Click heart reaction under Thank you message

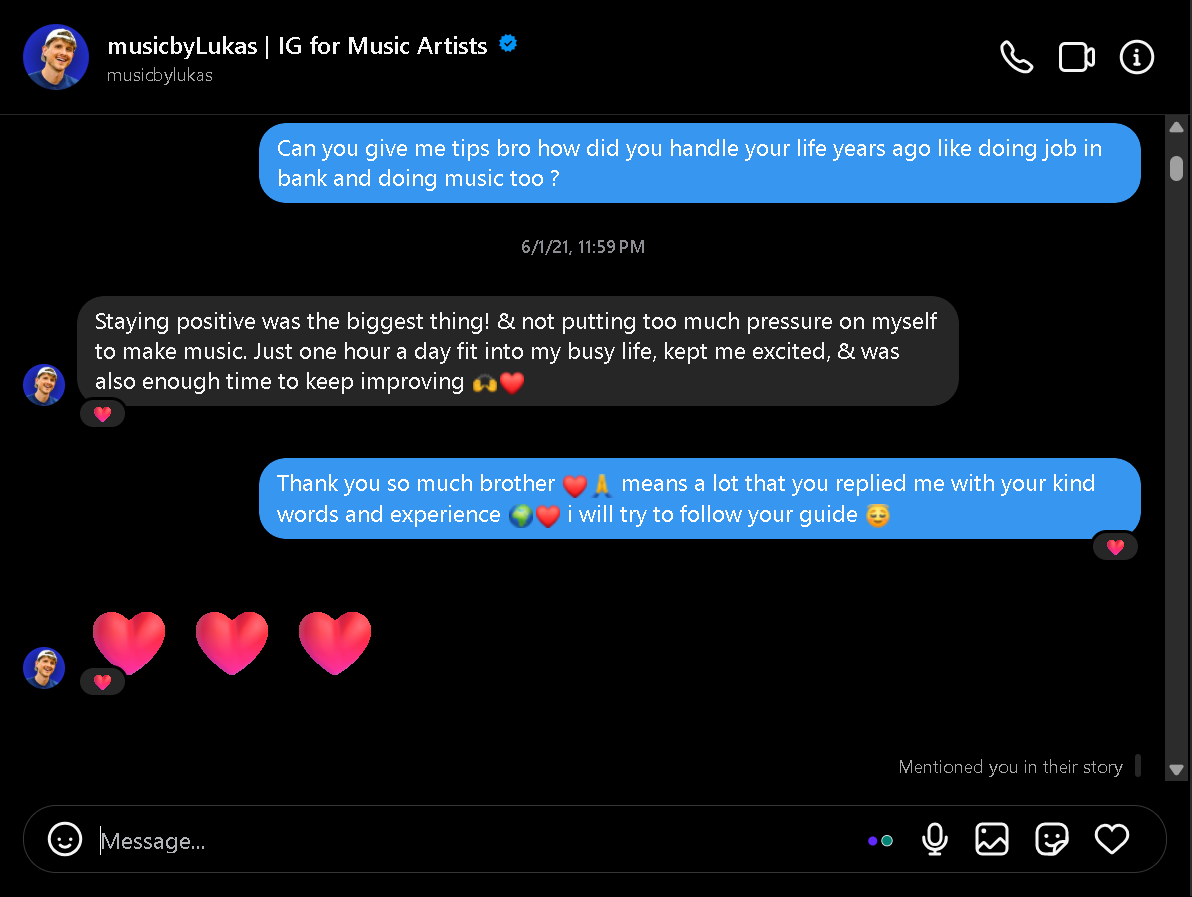coord(1115,547)
